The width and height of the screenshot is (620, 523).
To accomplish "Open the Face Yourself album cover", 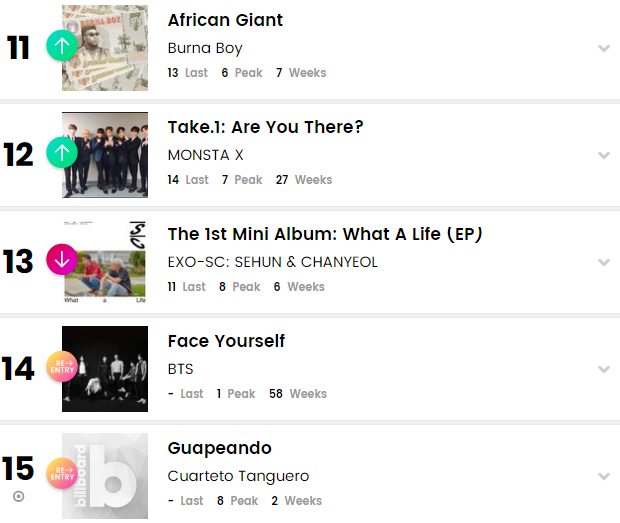I will click(x=105, y=369).
